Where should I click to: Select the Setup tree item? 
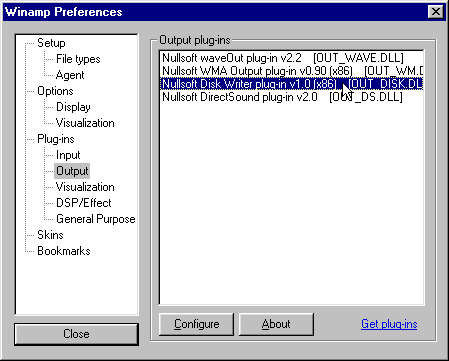pos(51,43)
